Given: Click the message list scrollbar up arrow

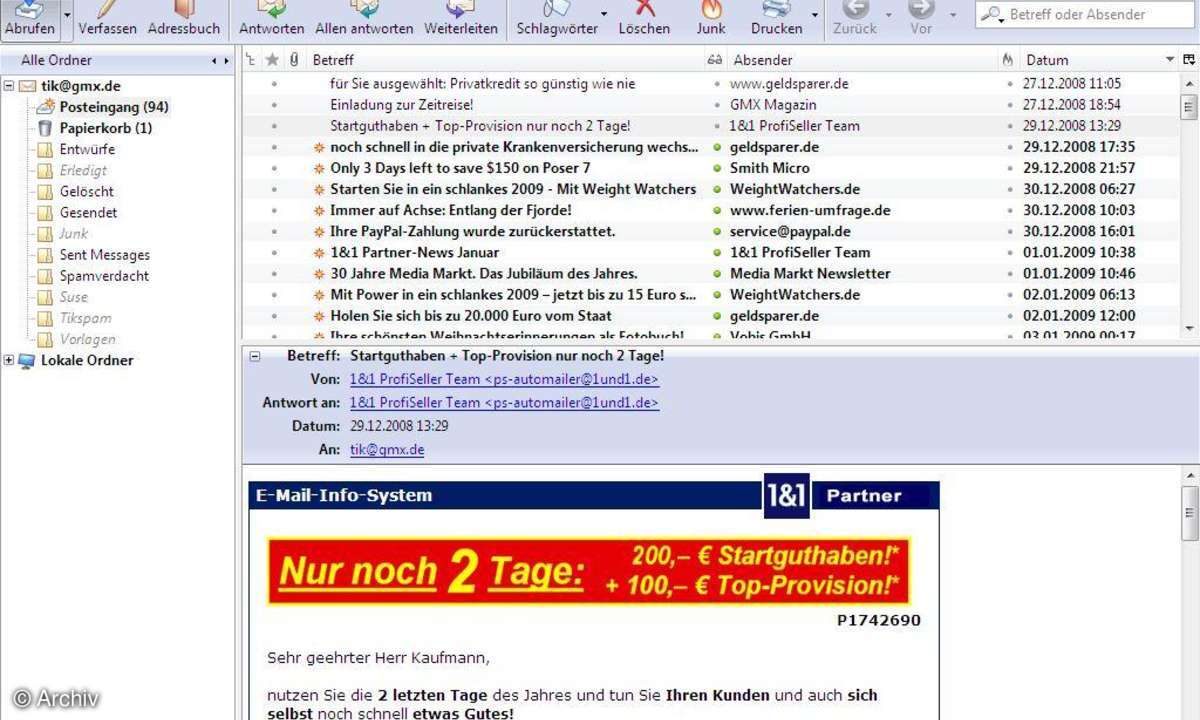Looking at the screenshot, I should point(1189,84).
